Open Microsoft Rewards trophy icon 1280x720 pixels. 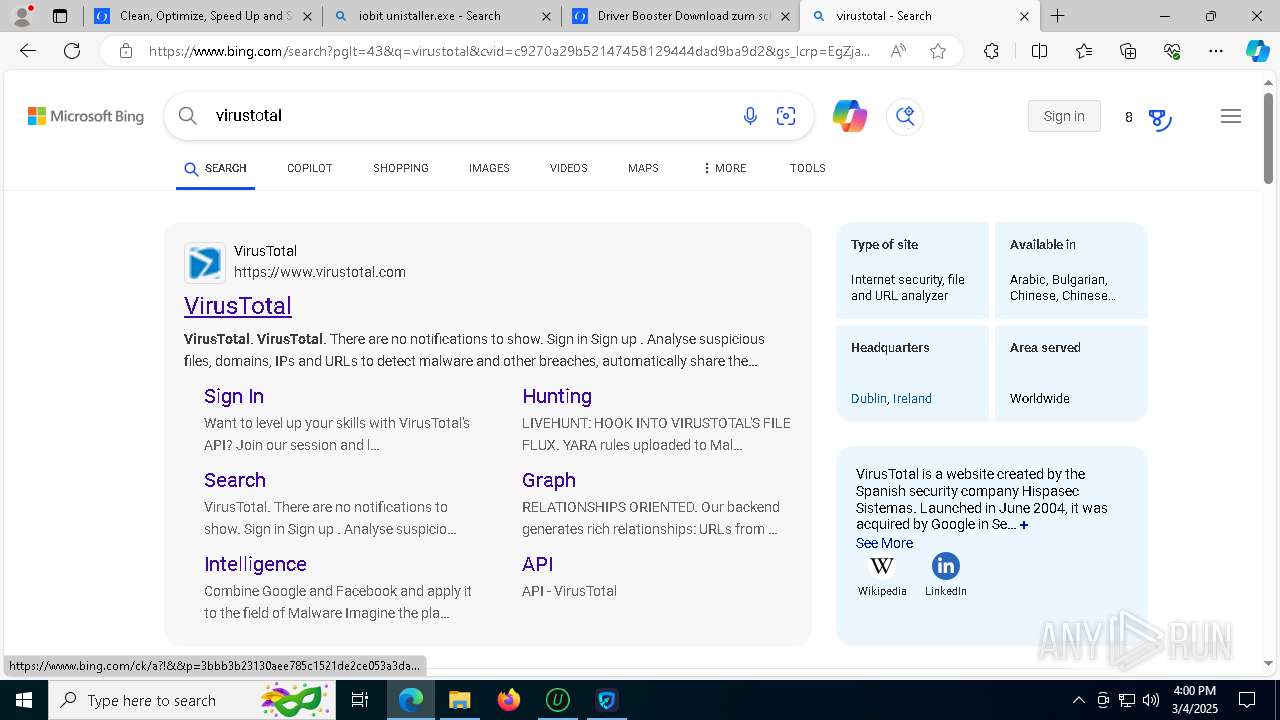1160,119
